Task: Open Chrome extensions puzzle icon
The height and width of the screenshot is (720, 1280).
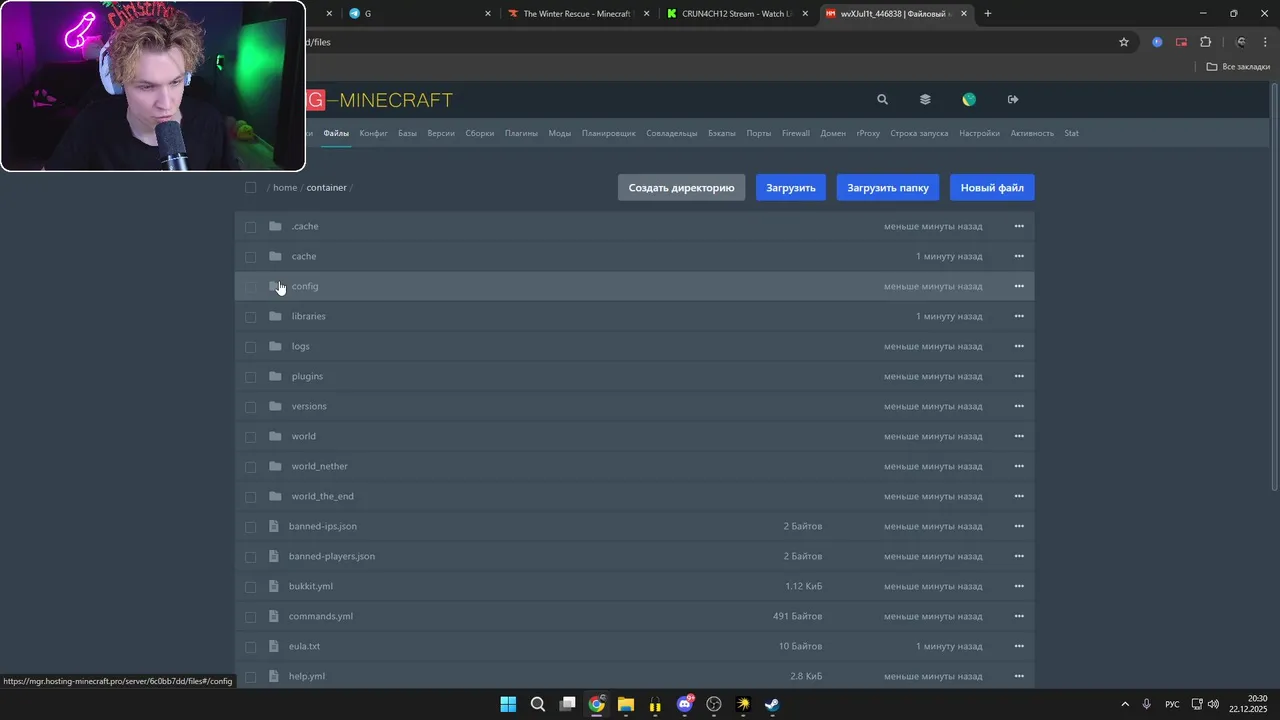Action: click(x=1205, y=42)
